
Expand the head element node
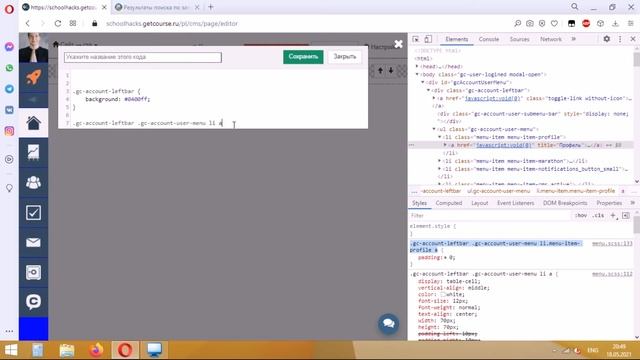(x=417, y=66)
